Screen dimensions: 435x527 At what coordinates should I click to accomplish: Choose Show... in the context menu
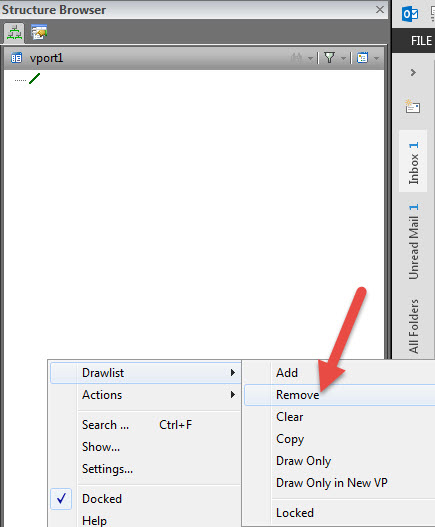pyautogui.click(x=145, y=447)
